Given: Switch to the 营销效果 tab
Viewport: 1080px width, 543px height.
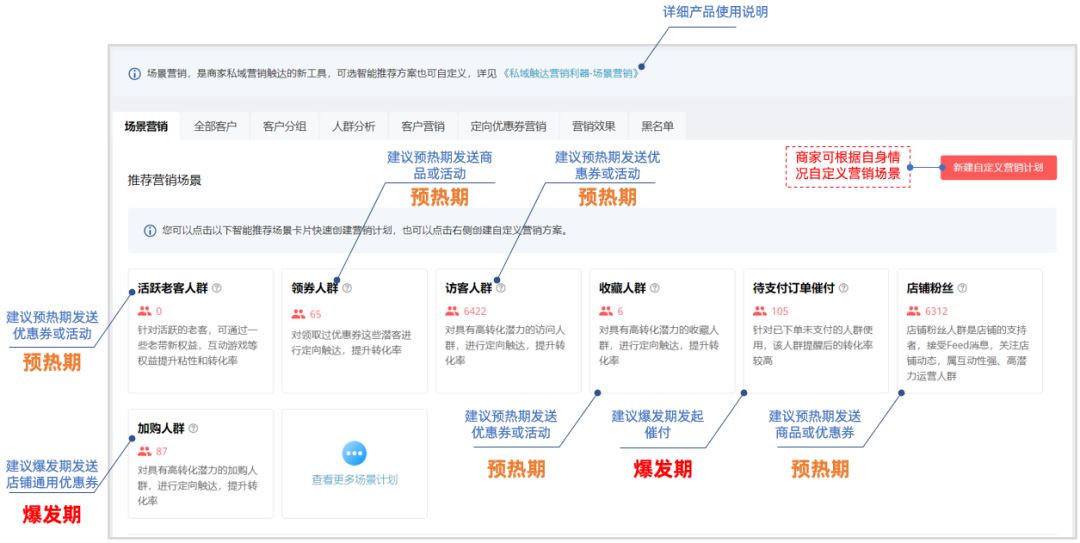Looking at the screenshot, I should tap(594, 127).
